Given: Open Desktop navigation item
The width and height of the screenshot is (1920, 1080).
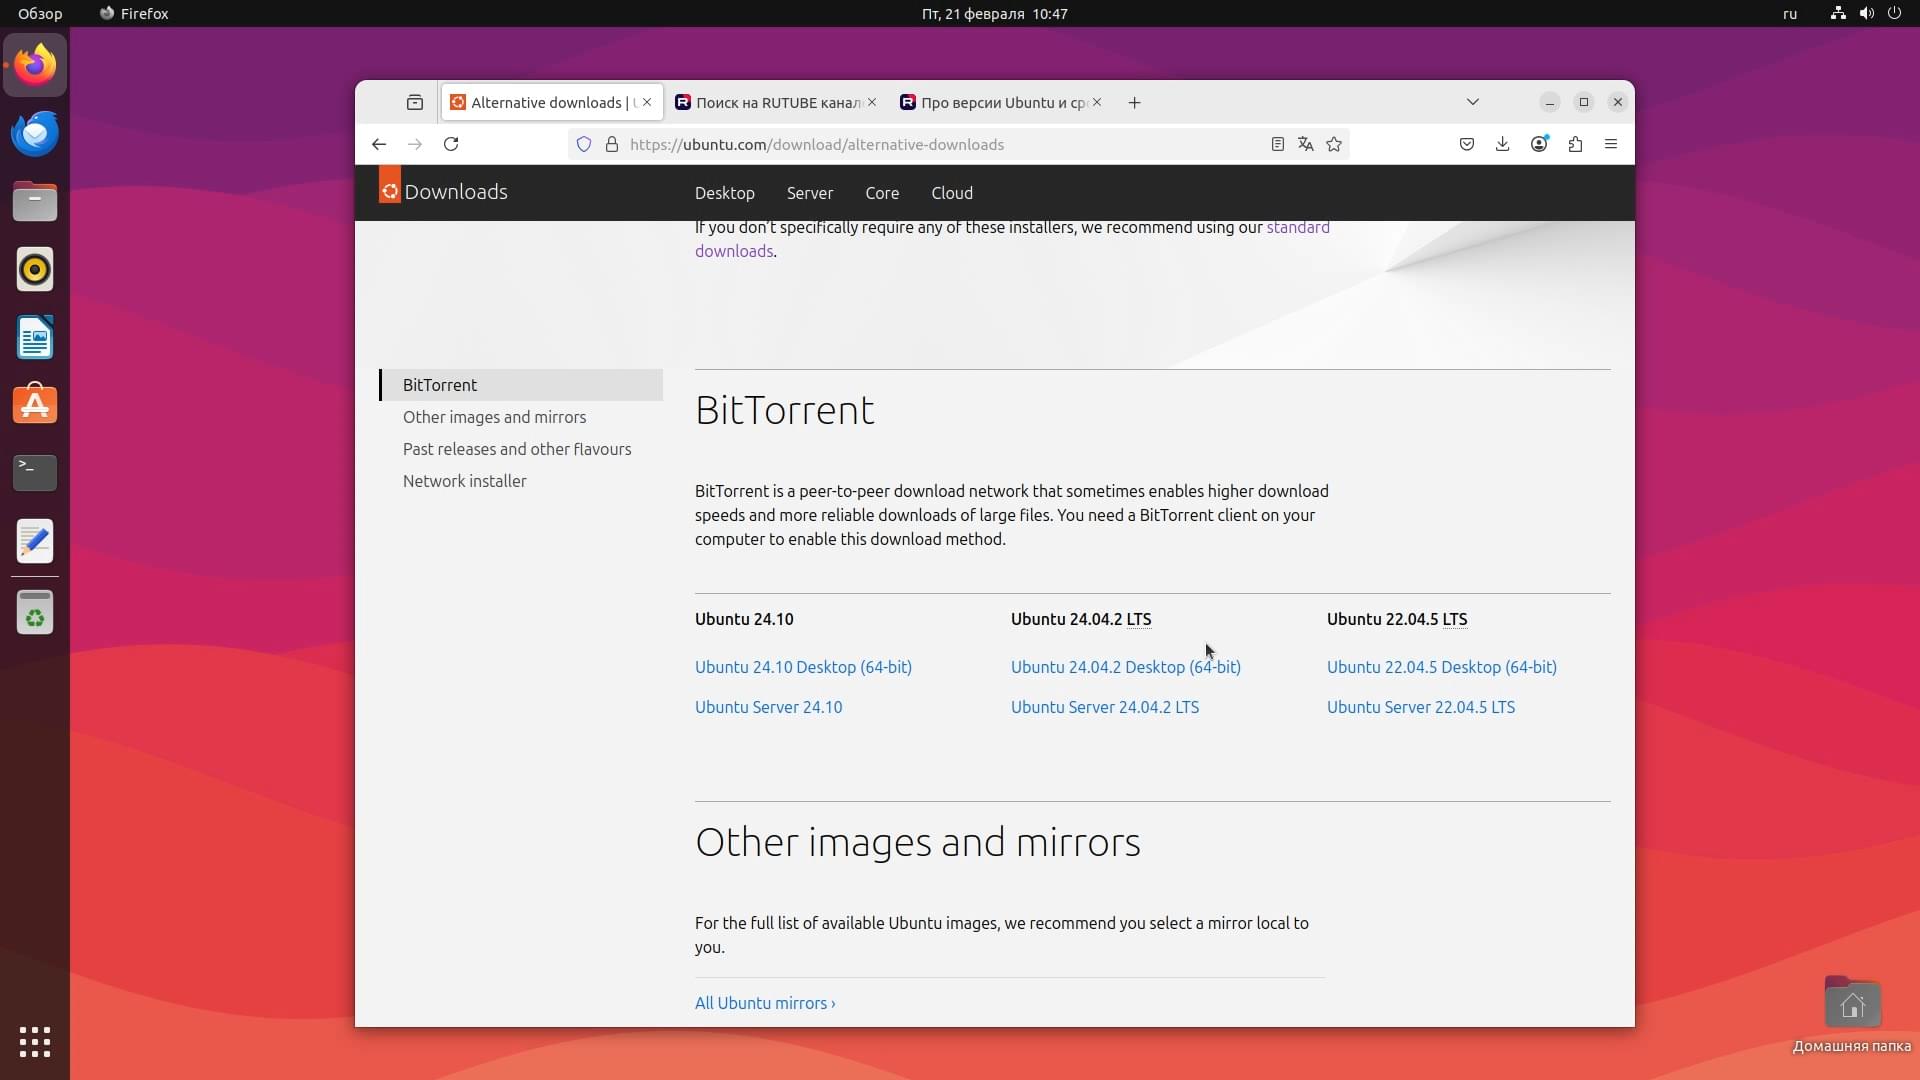Looking at the screenshot, I should (725, 193).
